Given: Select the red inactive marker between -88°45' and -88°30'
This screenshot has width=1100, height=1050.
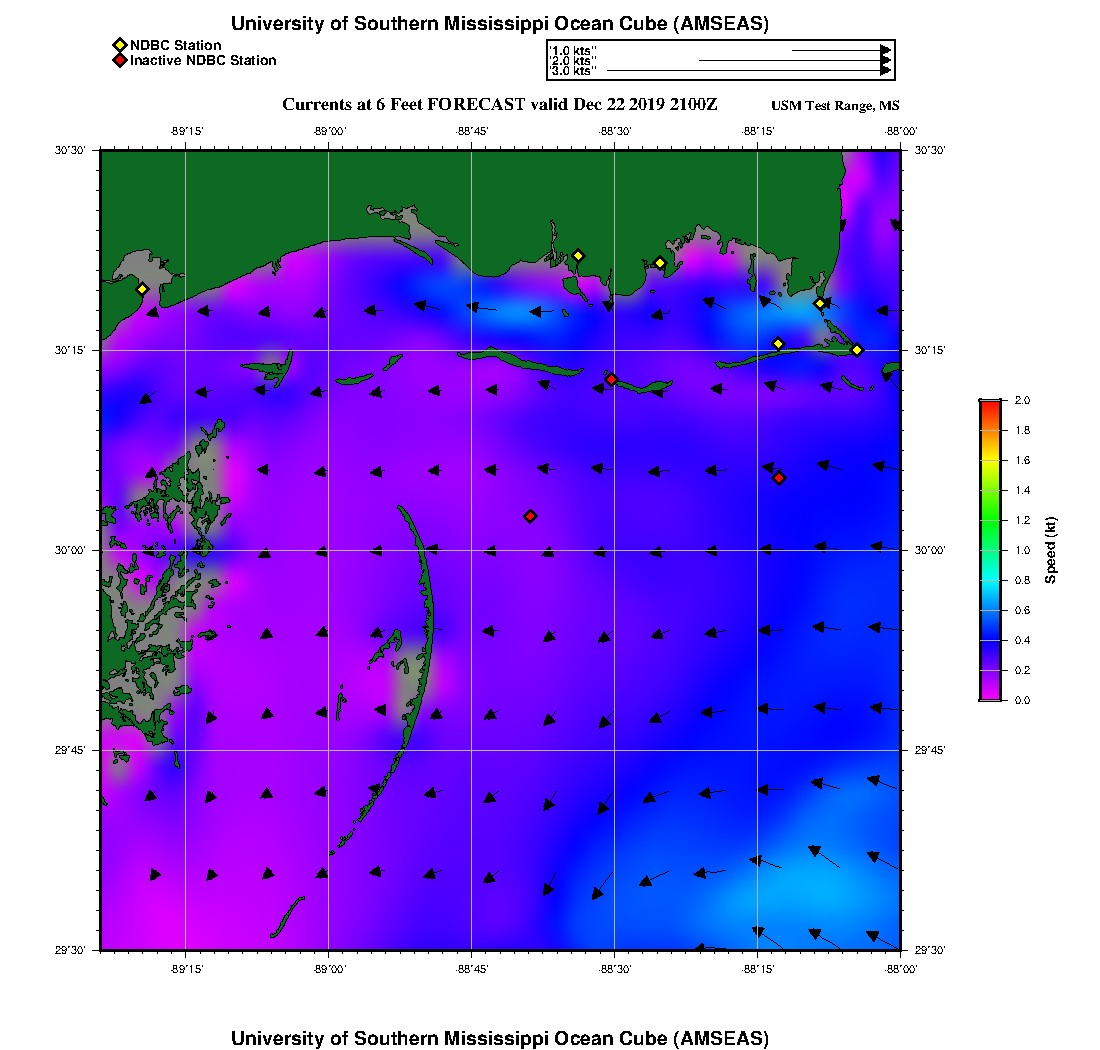Looking at the screenshot, I should pyautogui.click(x=530, y=516).
